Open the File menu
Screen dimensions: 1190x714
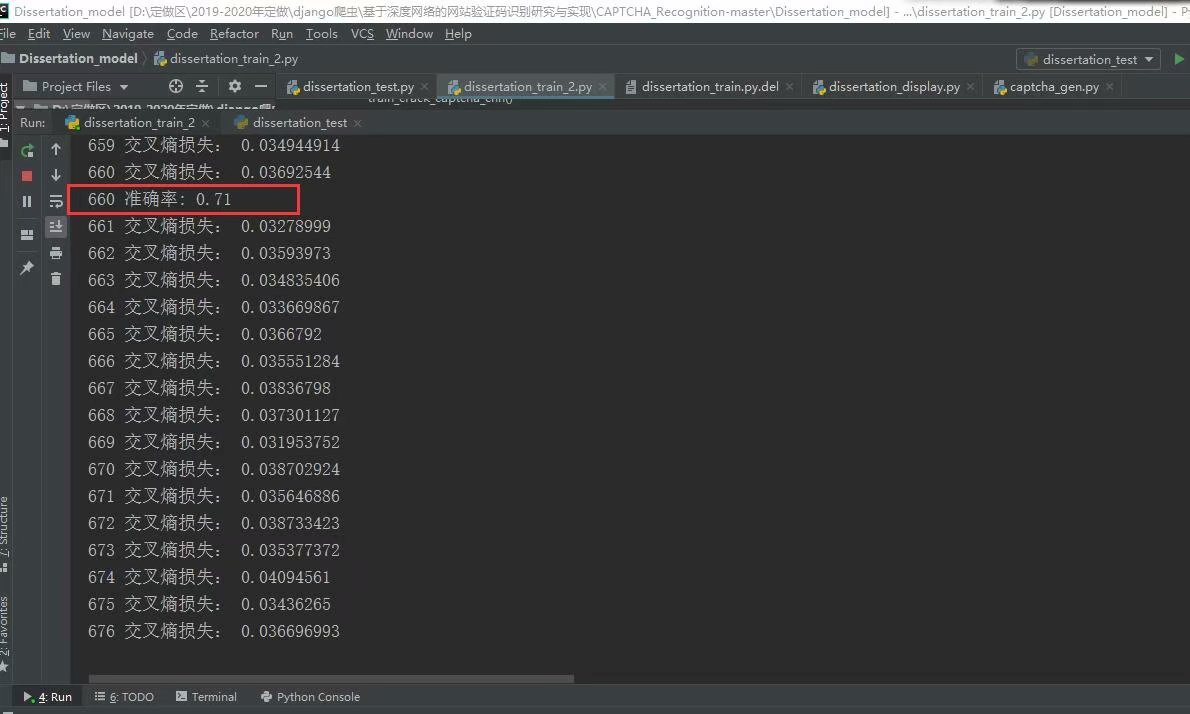pyautogui.click(x=8, y=34)
